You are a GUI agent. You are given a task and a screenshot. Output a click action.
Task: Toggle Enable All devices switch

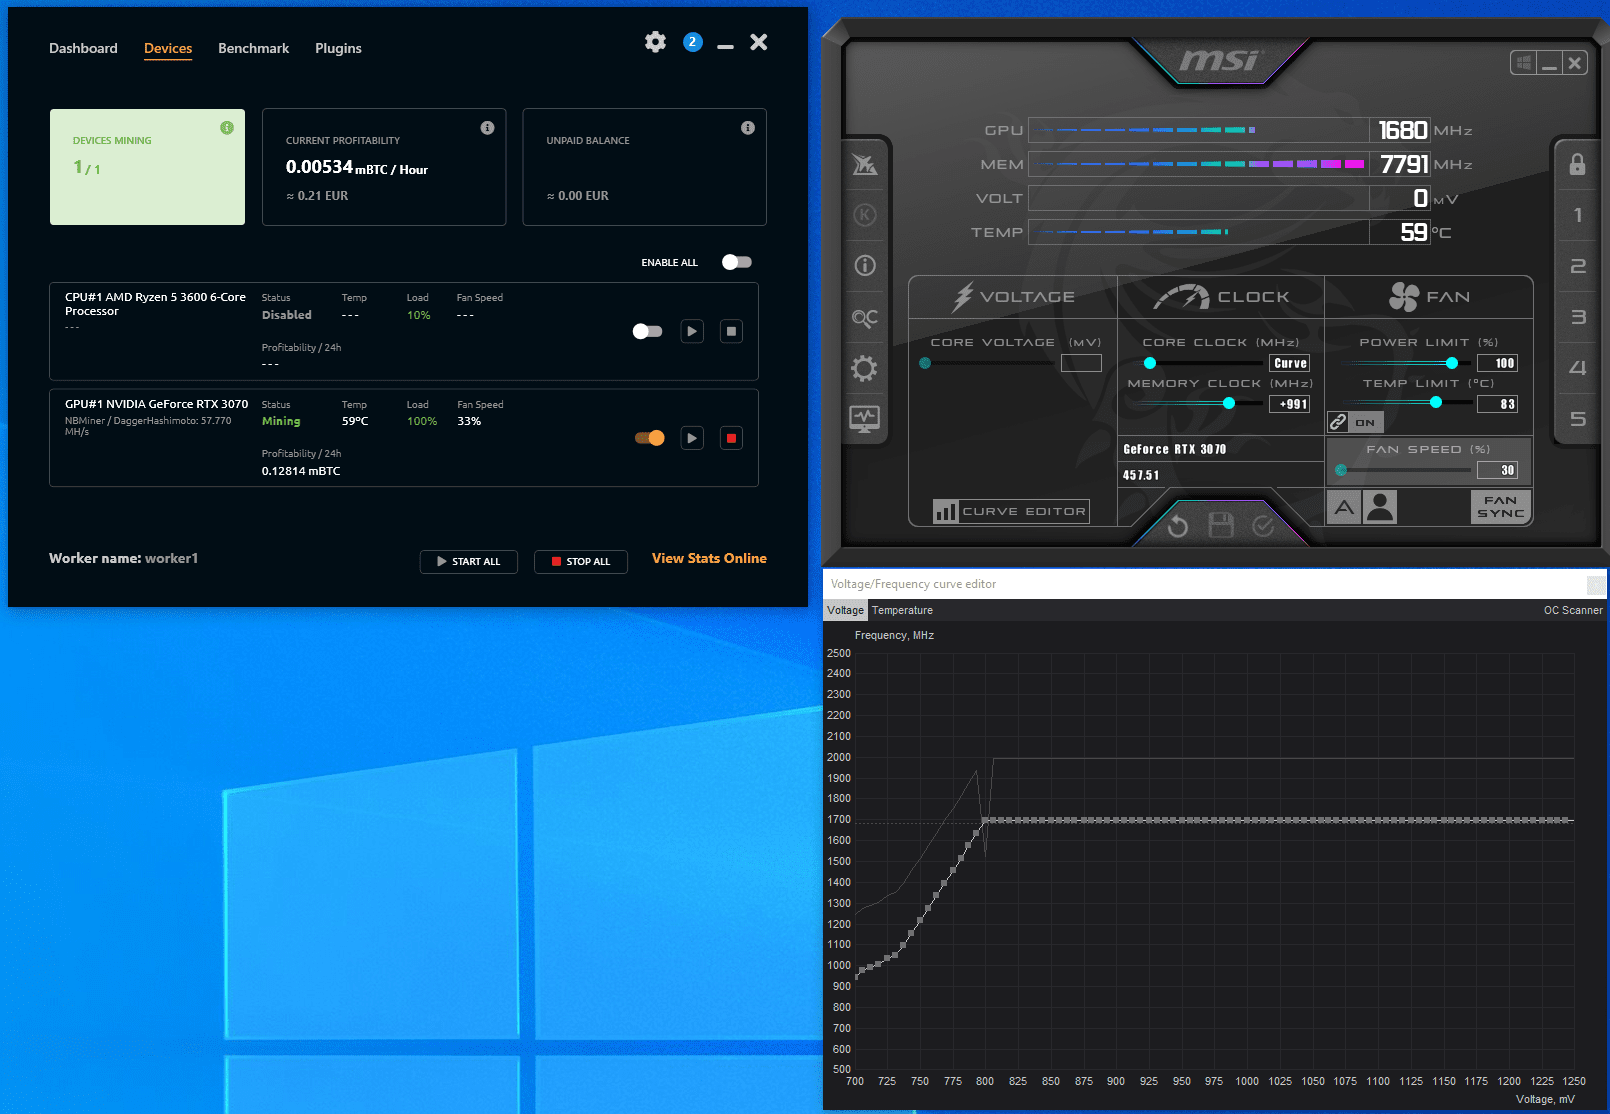tap(737, 262)
